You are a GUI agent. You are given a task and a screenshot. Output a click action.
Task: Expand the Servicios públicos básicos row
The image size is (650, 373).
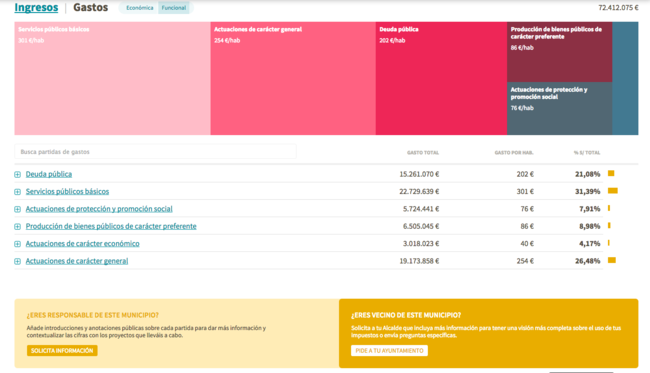17,192
